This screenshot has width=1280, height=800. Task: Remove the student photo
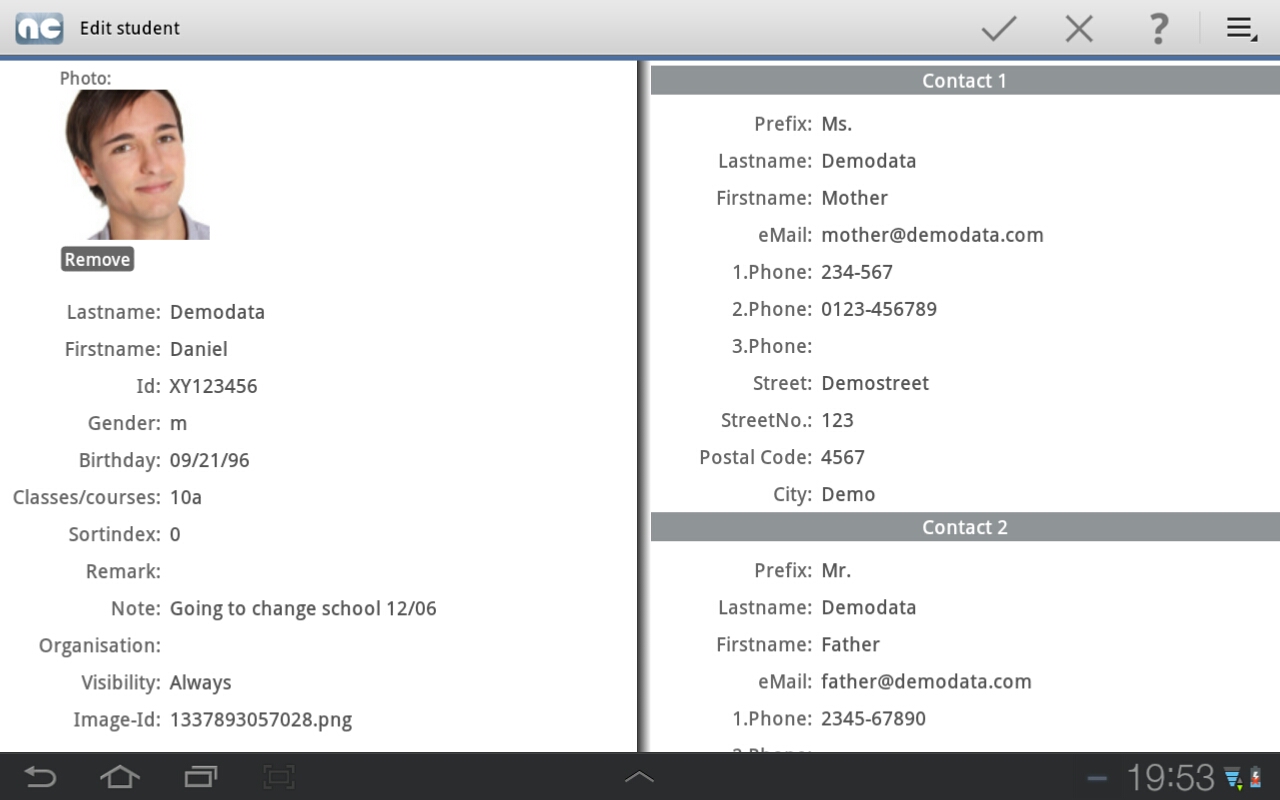97,259
